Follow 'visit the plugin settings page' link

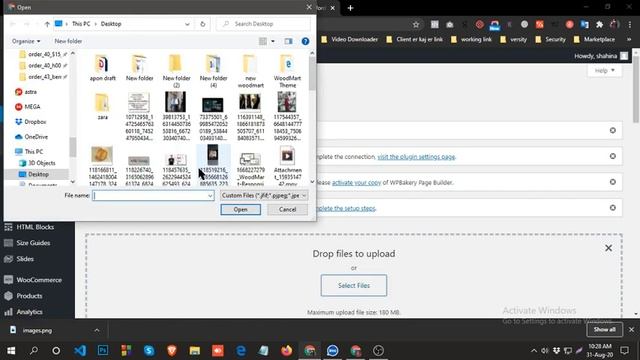416,157
